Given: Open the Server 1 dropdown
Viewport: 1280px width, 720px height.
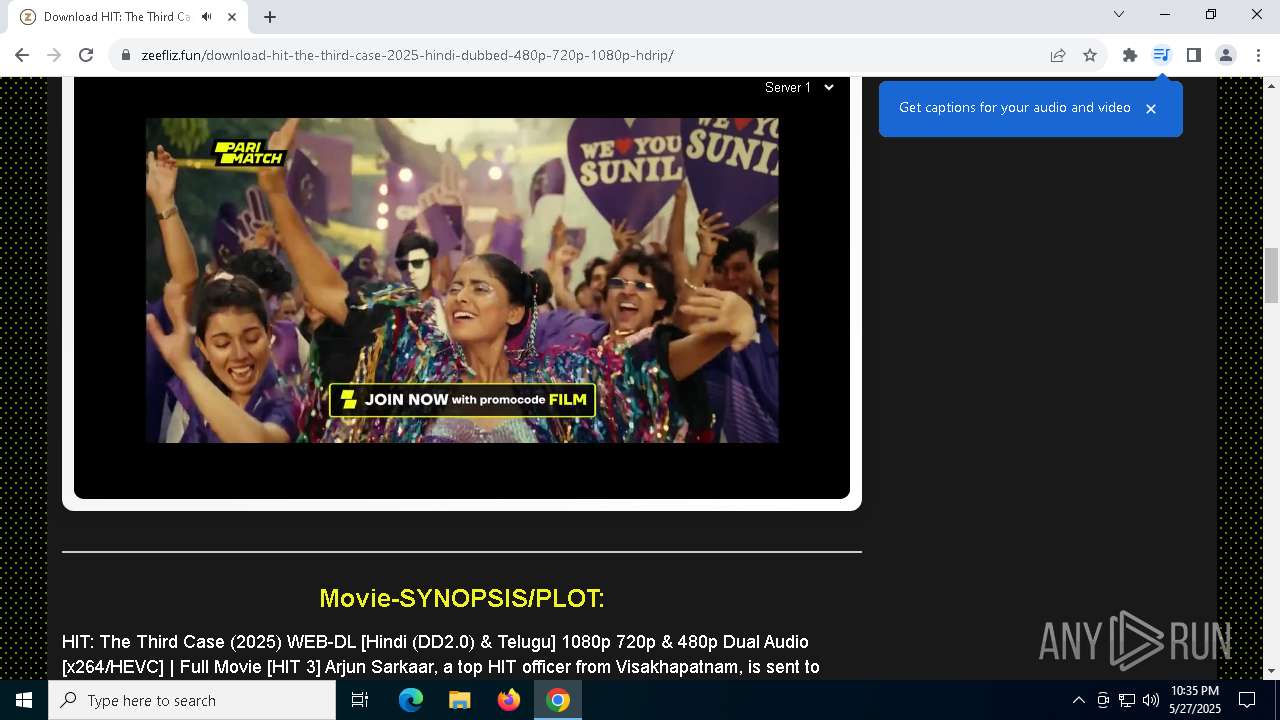Looking at the screenshot, I should click(799, 87).
